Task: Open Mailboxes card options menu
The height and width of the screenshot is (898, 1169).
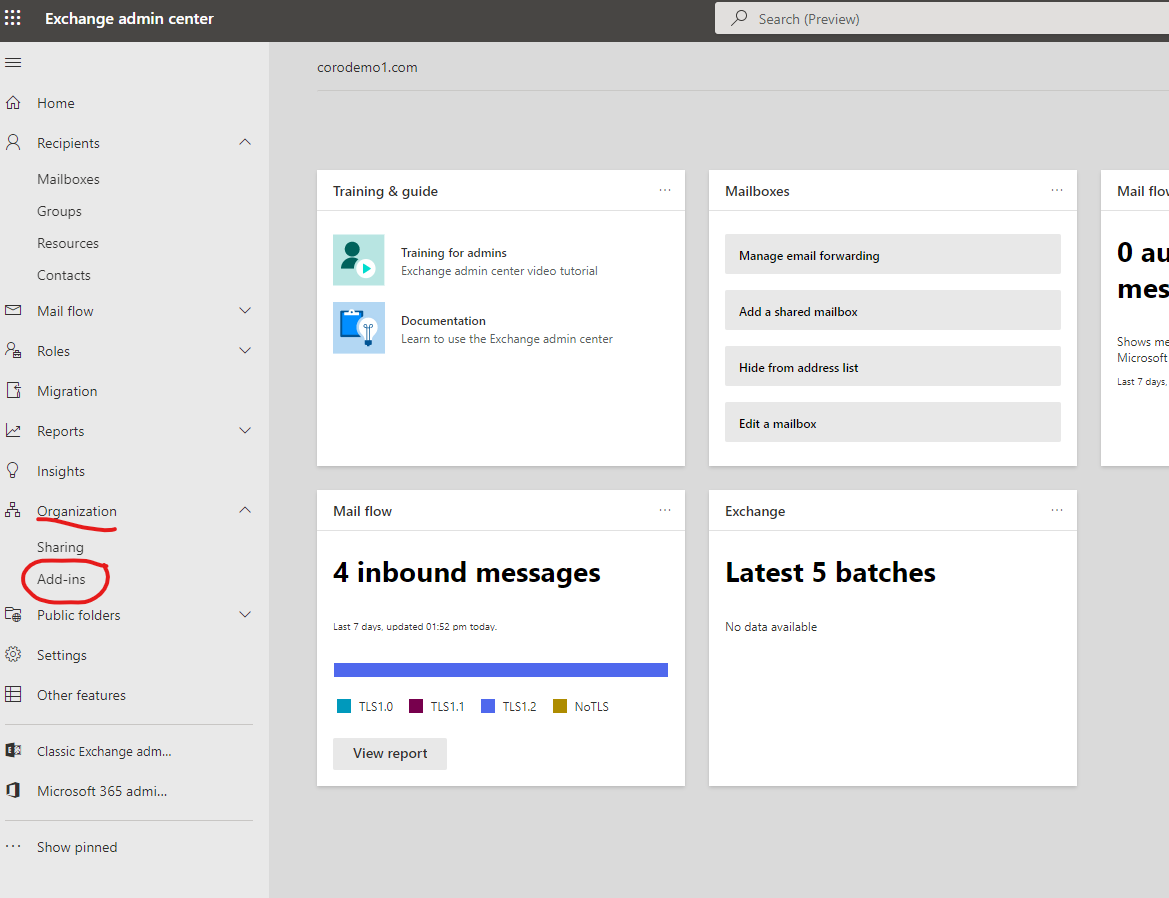Action: point(1057,191)
